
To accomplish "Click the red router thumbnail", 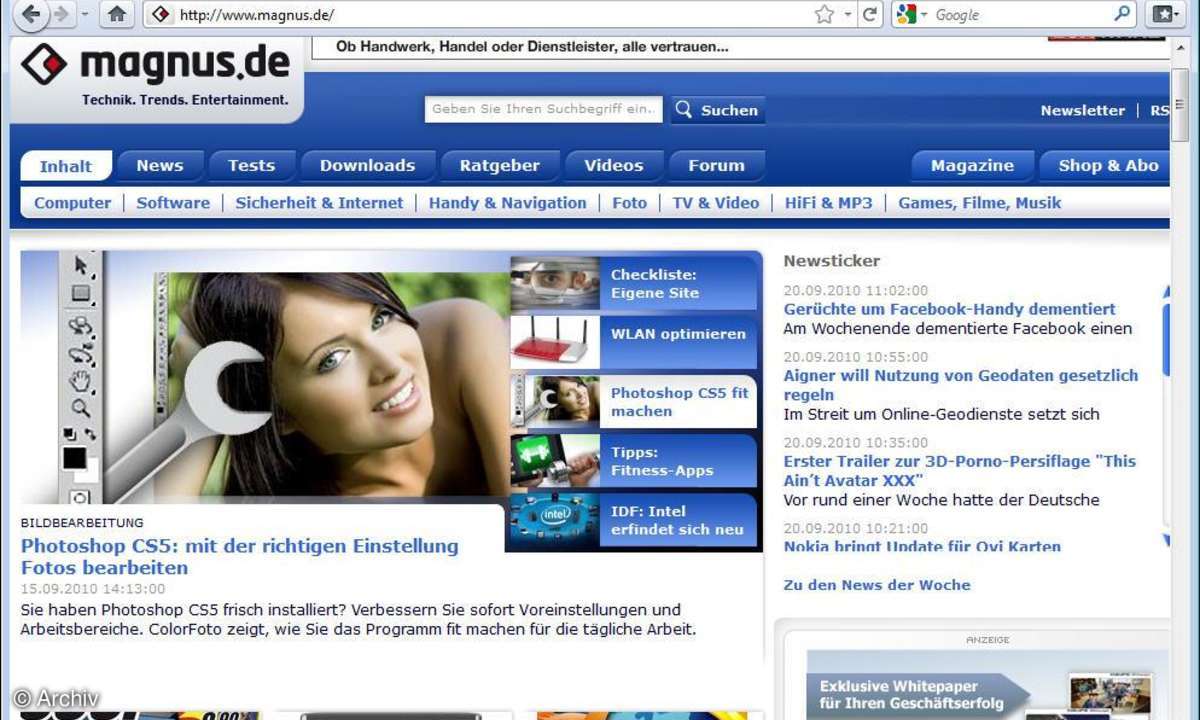I will point(555,343).
